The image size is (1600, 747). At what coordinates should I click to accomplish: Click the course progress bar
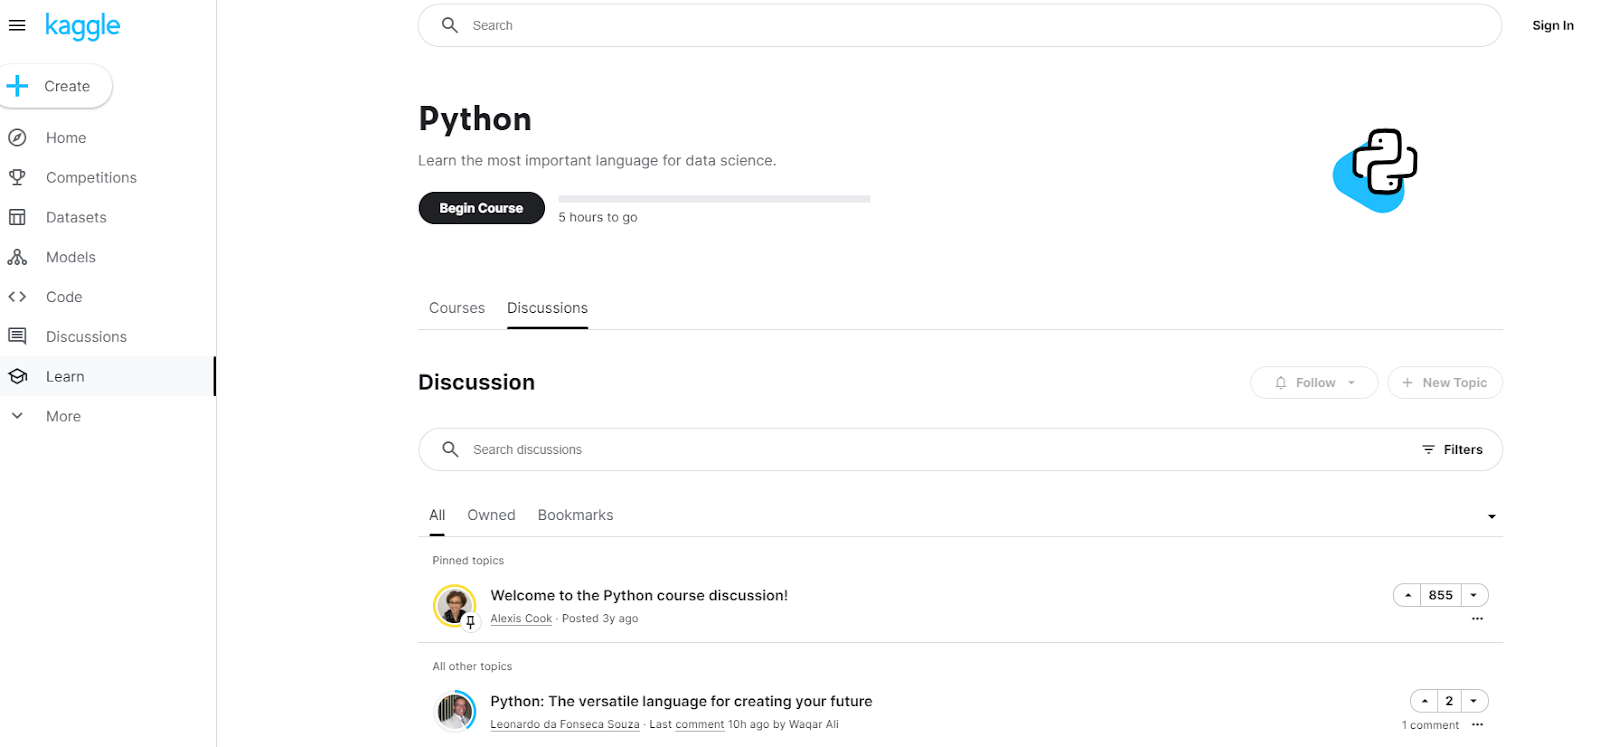coord(714,199)
